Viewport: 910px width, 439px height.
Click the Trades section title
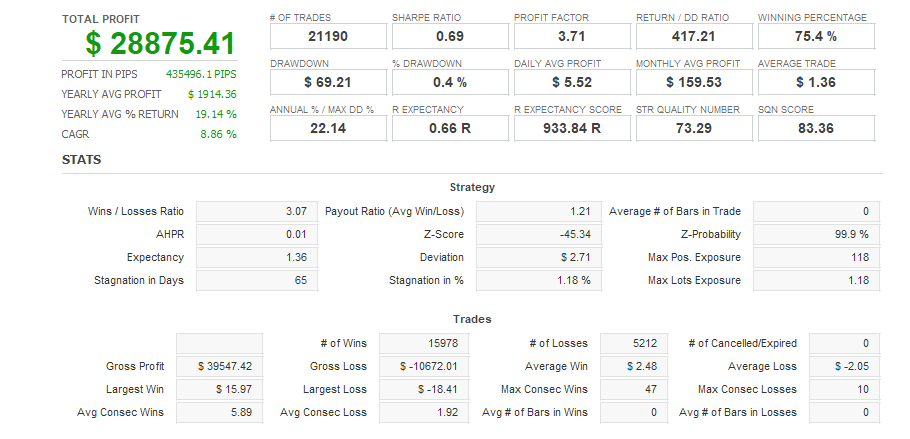472,319
